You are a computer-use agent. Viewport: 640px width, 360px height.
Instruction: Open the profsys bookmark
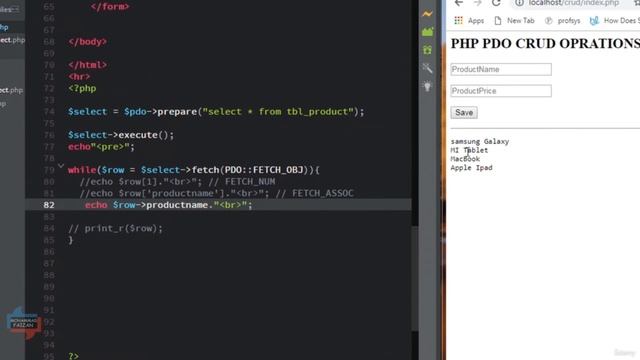[x=562, y=20]
